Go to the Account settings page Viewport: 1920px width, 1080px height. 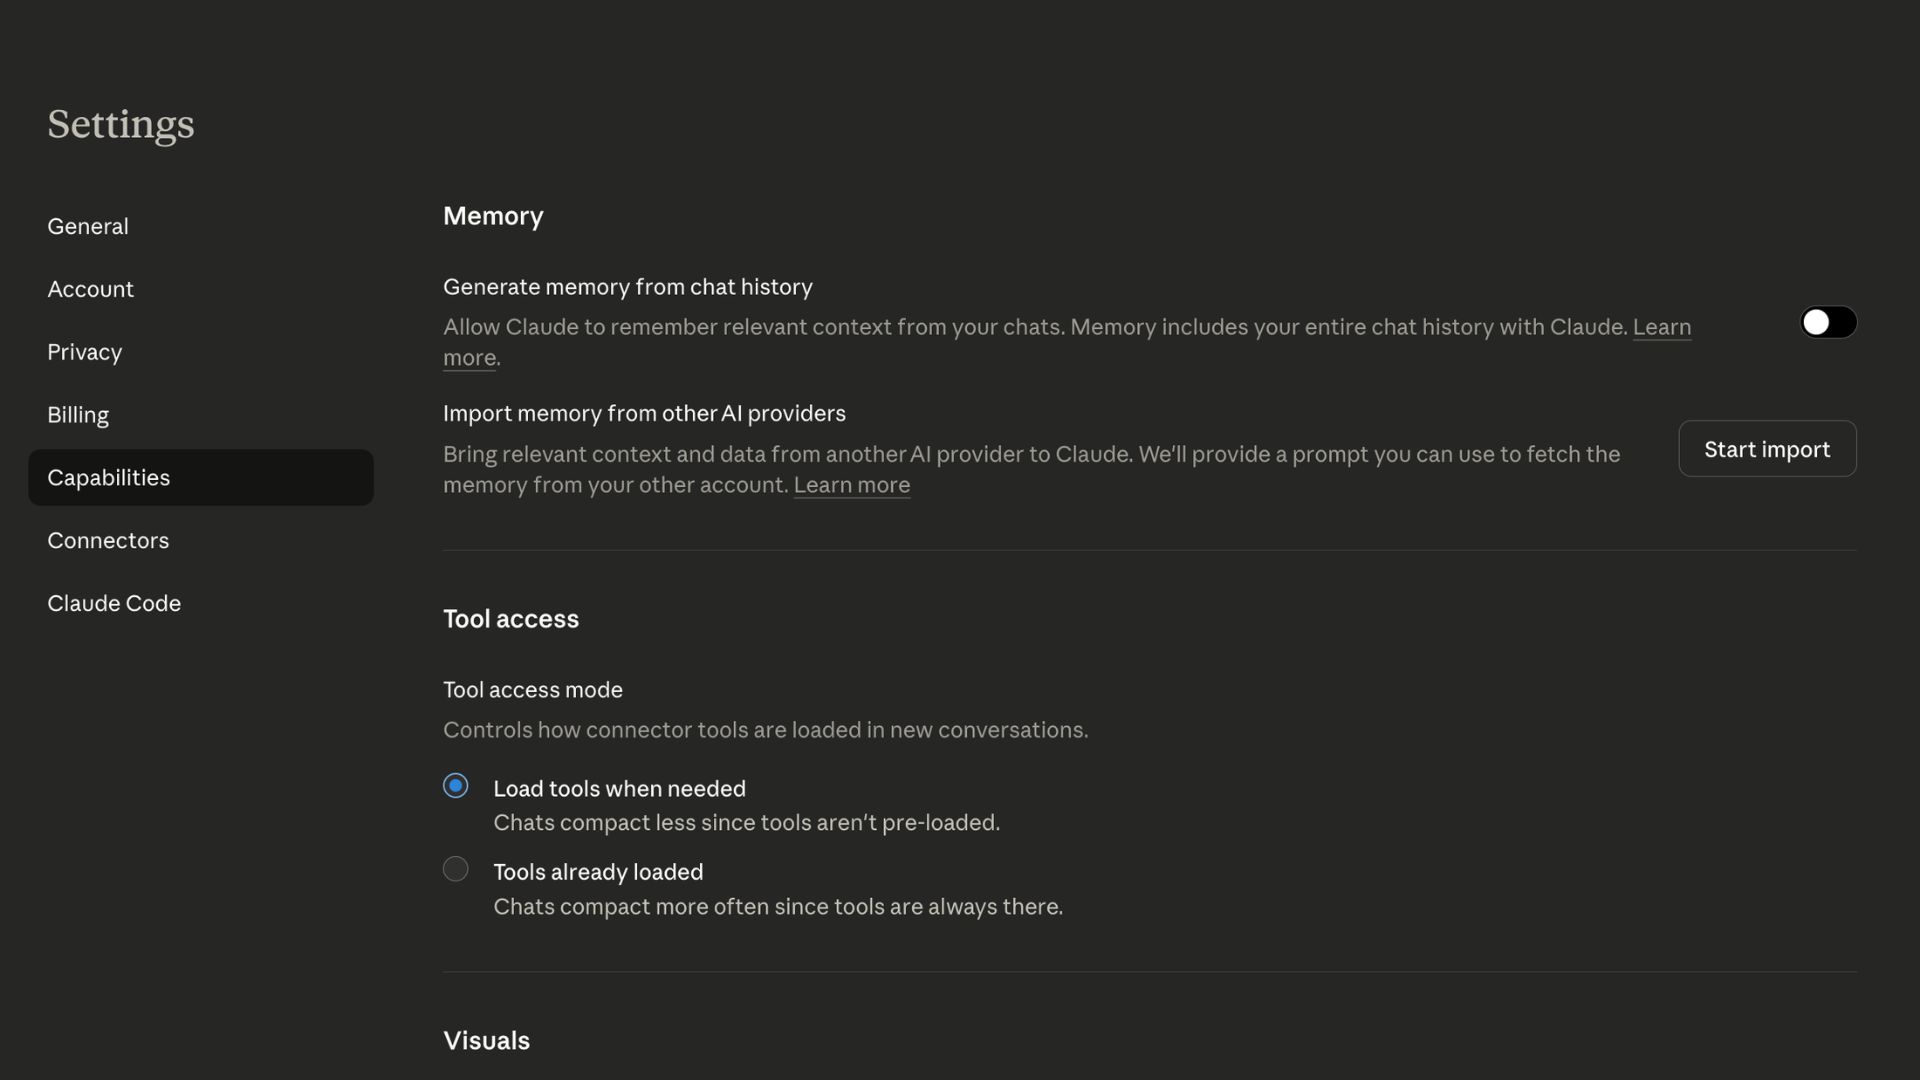[90, 289]
